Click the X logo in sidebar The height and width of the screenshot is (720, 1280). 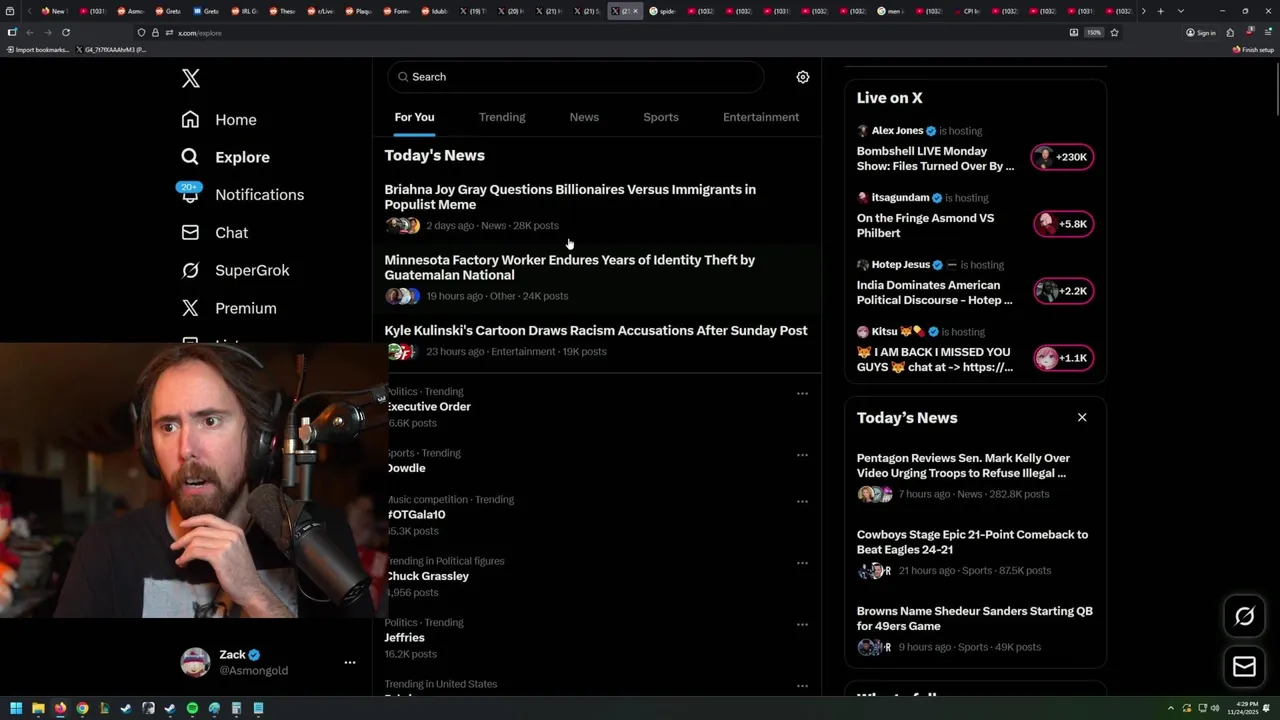pos(191,79)
